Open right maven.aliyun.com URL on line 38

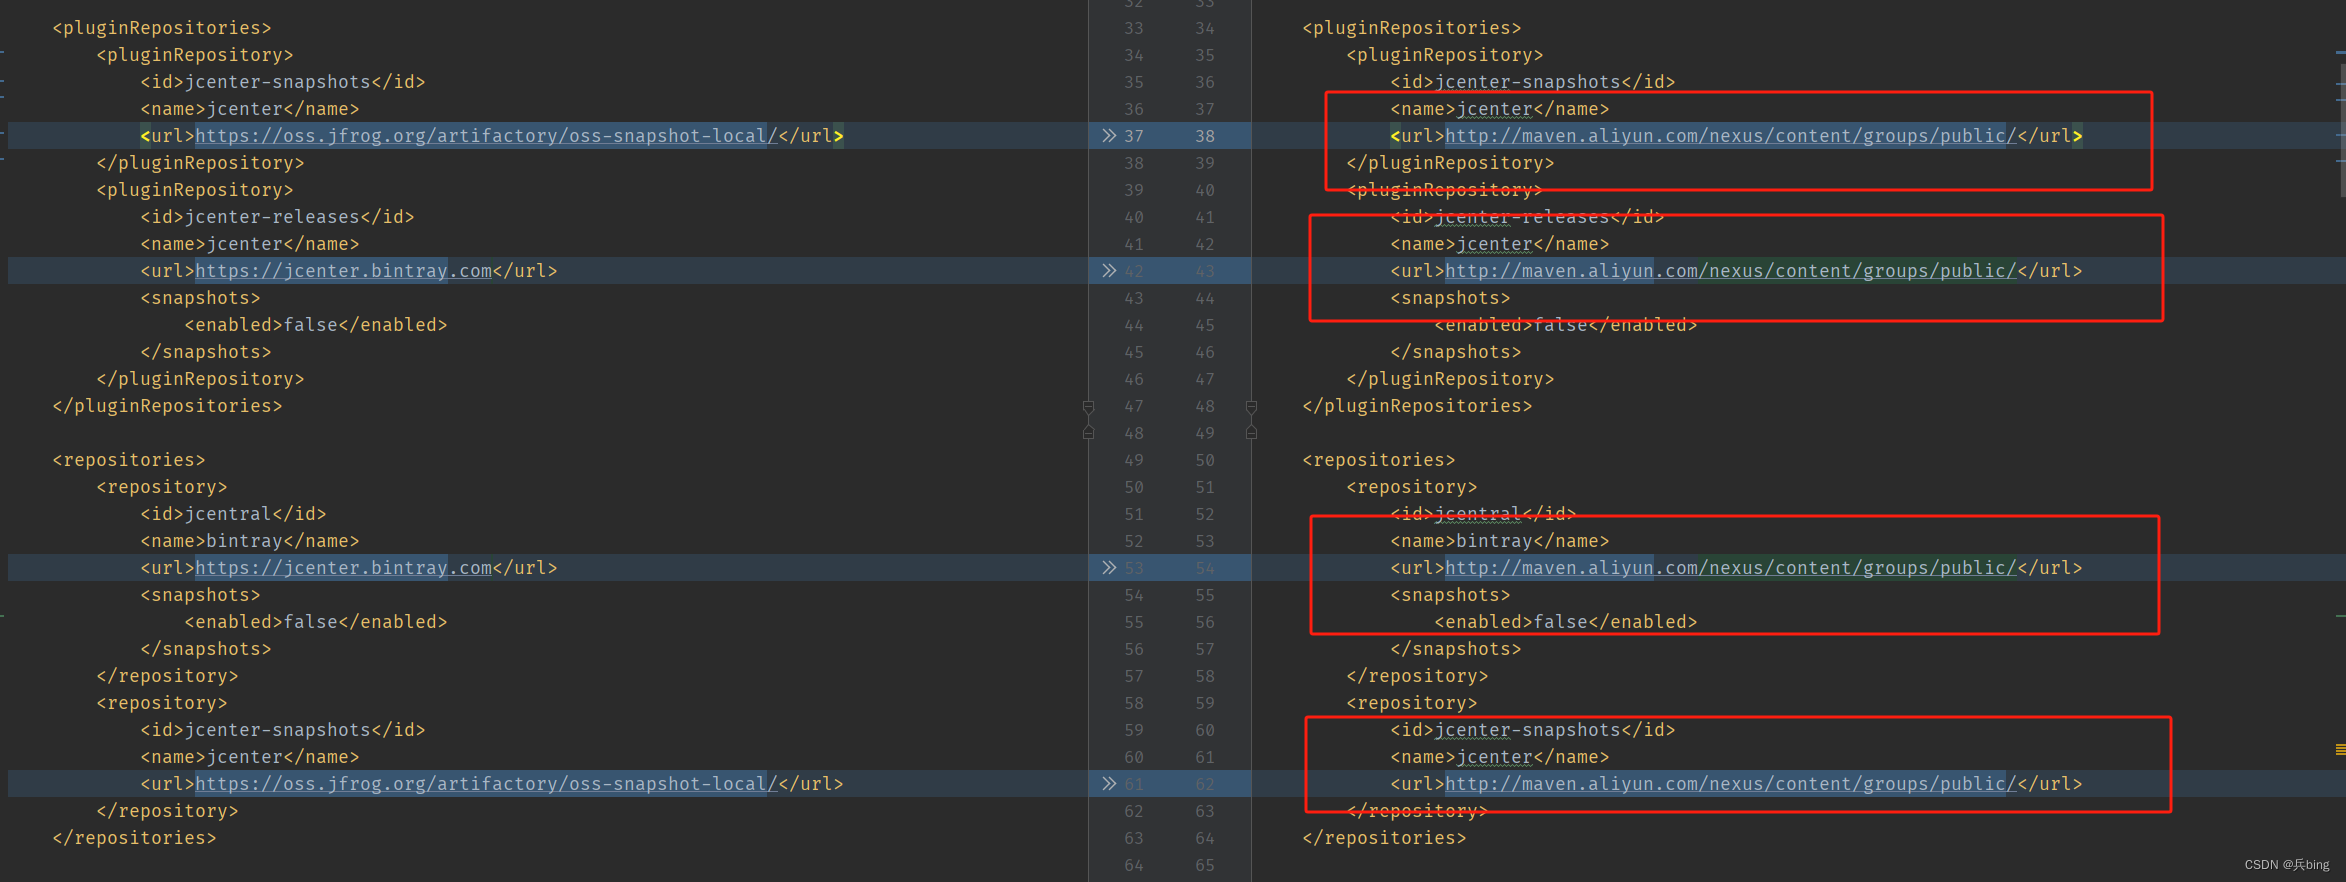[x=1731, y=136]
